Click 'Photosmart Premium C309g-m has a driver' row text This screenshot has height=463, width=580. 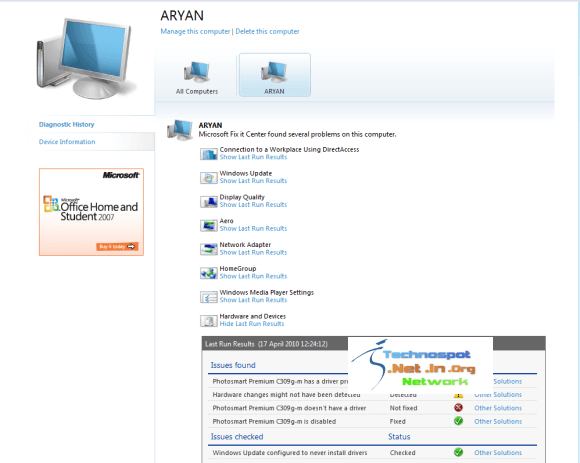[280, 381]
